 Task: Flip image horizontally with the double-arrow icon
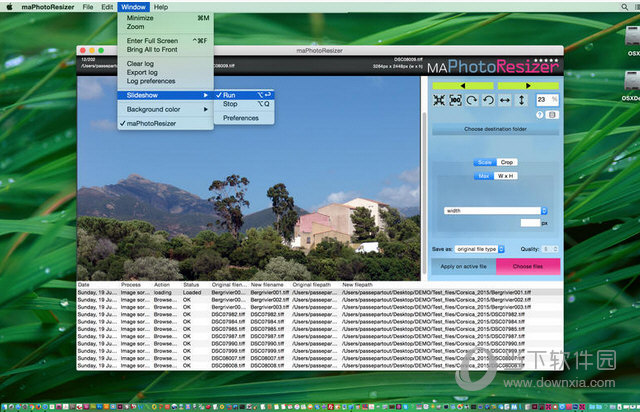[505, 100]
